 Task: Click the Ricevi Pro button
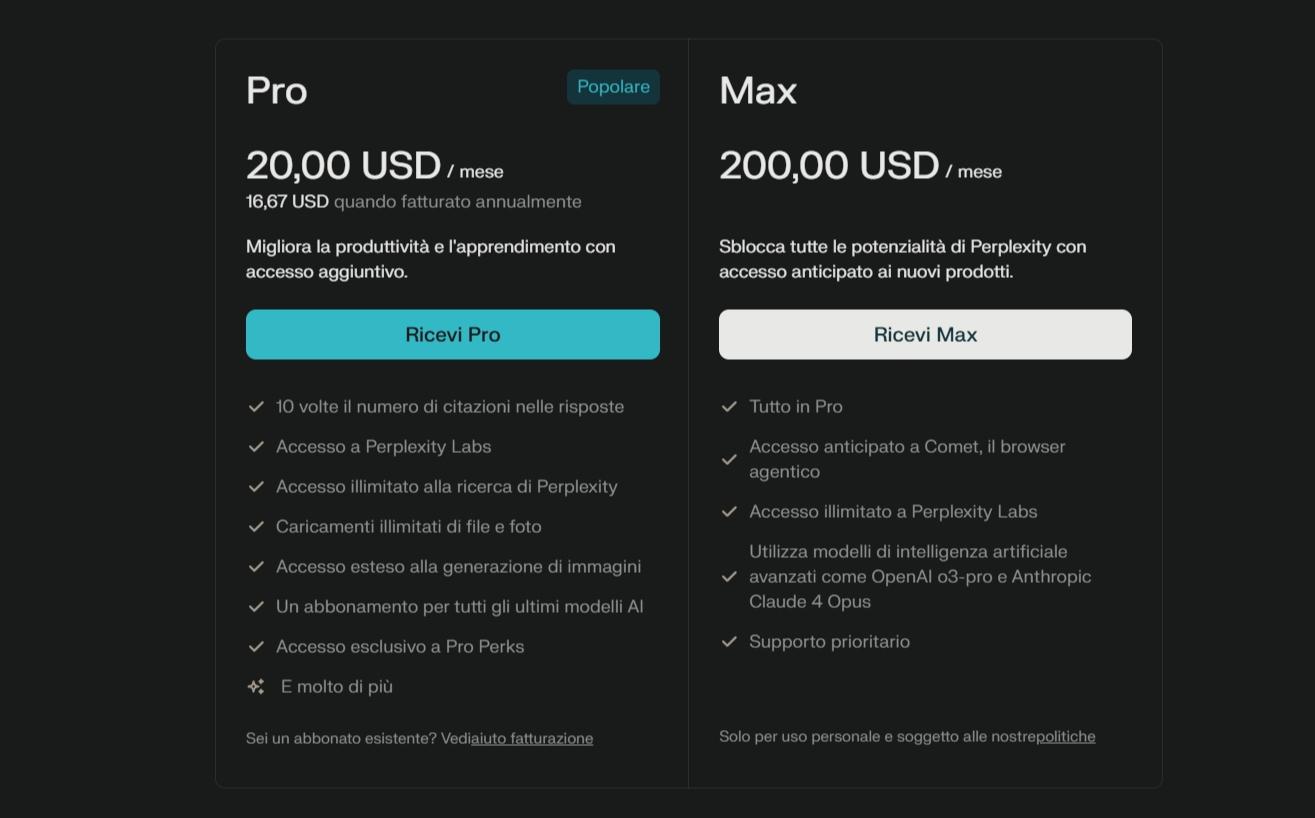pyautogui.click(x=453, y=334)
